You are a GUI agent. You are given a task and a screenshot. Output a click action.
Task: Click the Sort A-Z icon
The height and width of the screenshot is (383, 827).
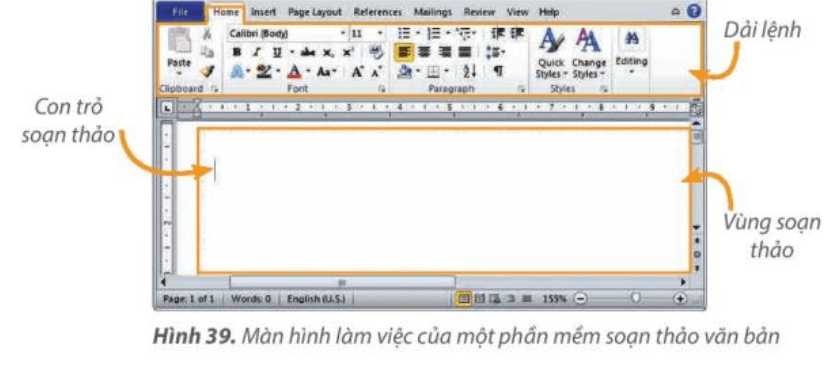coord(469,71)
